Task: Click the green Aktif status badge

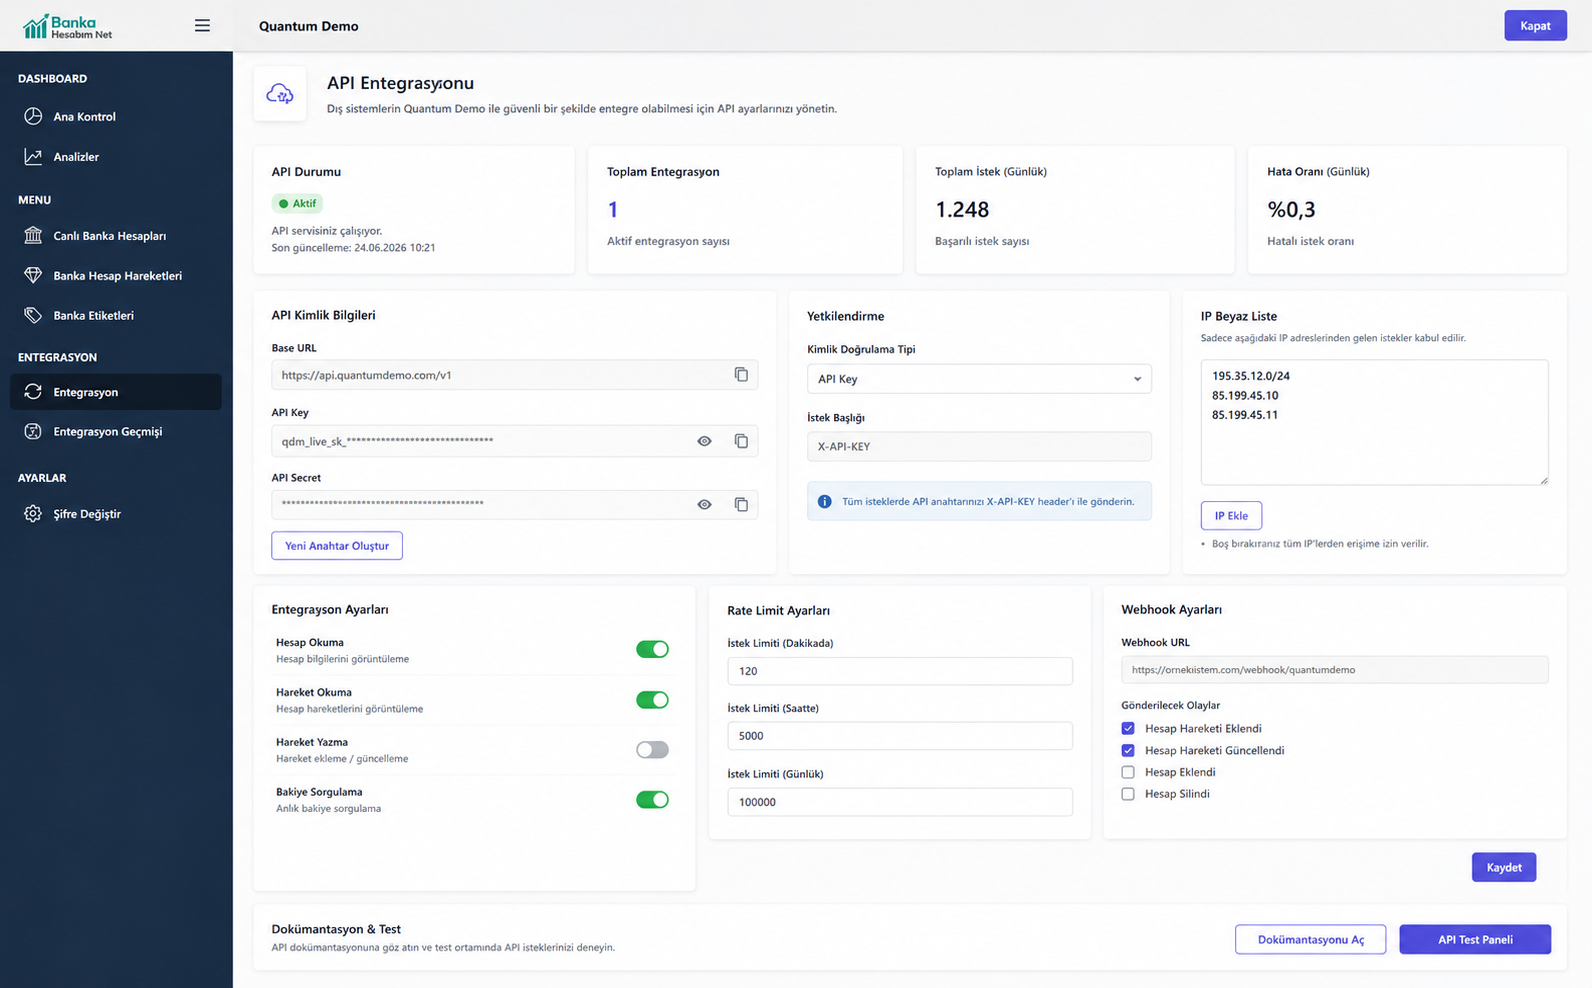Action: point(297,203)
